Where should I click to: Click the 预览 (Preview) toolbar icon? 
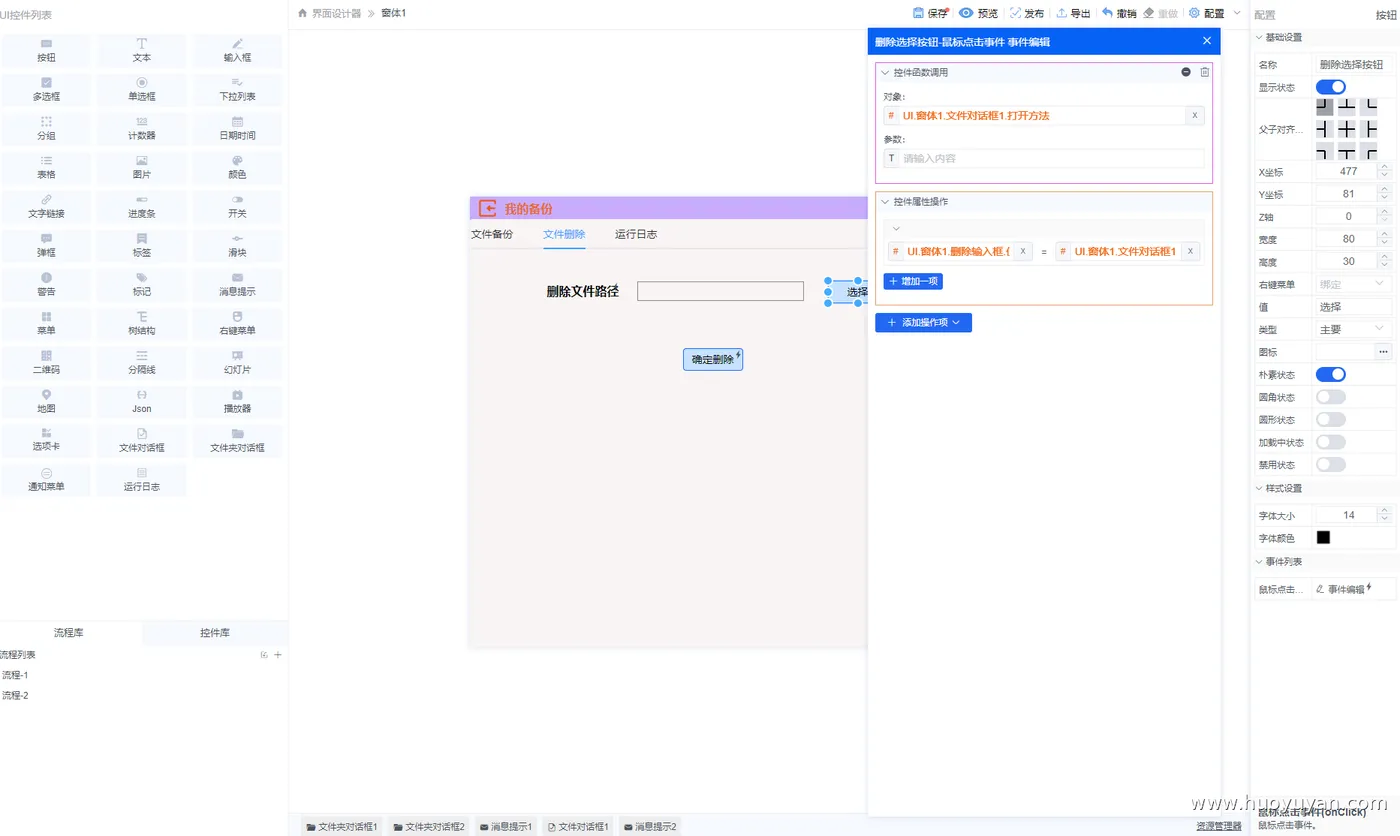click(x=982, y=13)
